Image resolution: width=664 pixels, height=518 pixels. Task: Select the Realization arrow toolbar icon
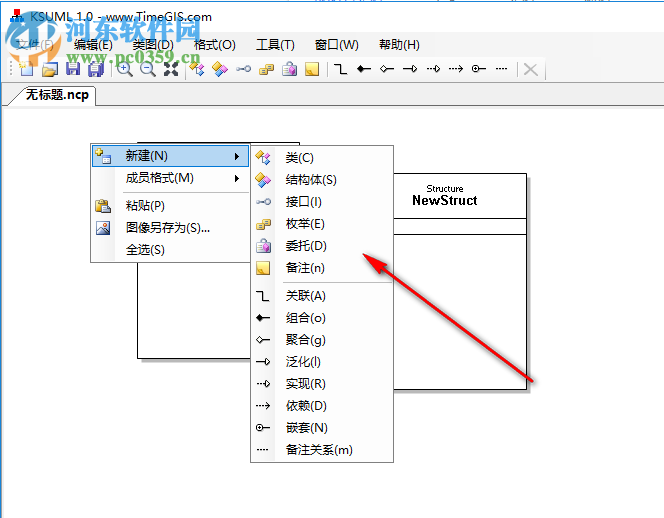point(433,69)
